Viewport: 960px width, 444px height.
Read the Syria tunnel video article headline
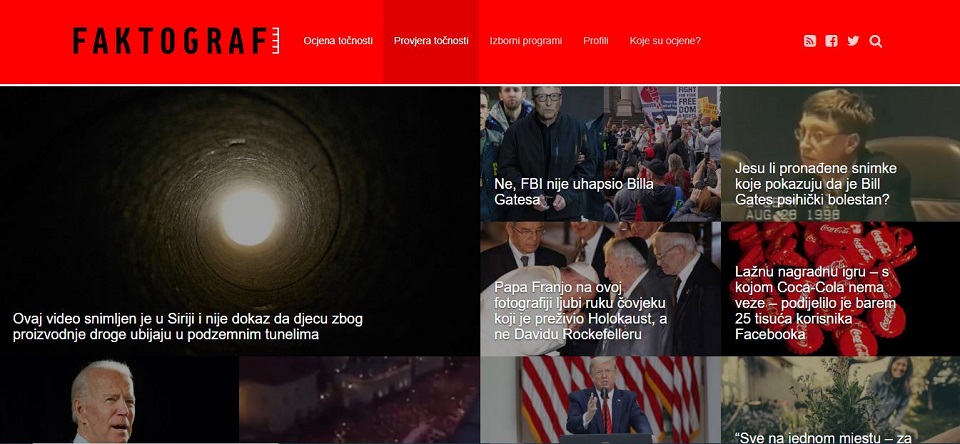[x=188, y=326]
